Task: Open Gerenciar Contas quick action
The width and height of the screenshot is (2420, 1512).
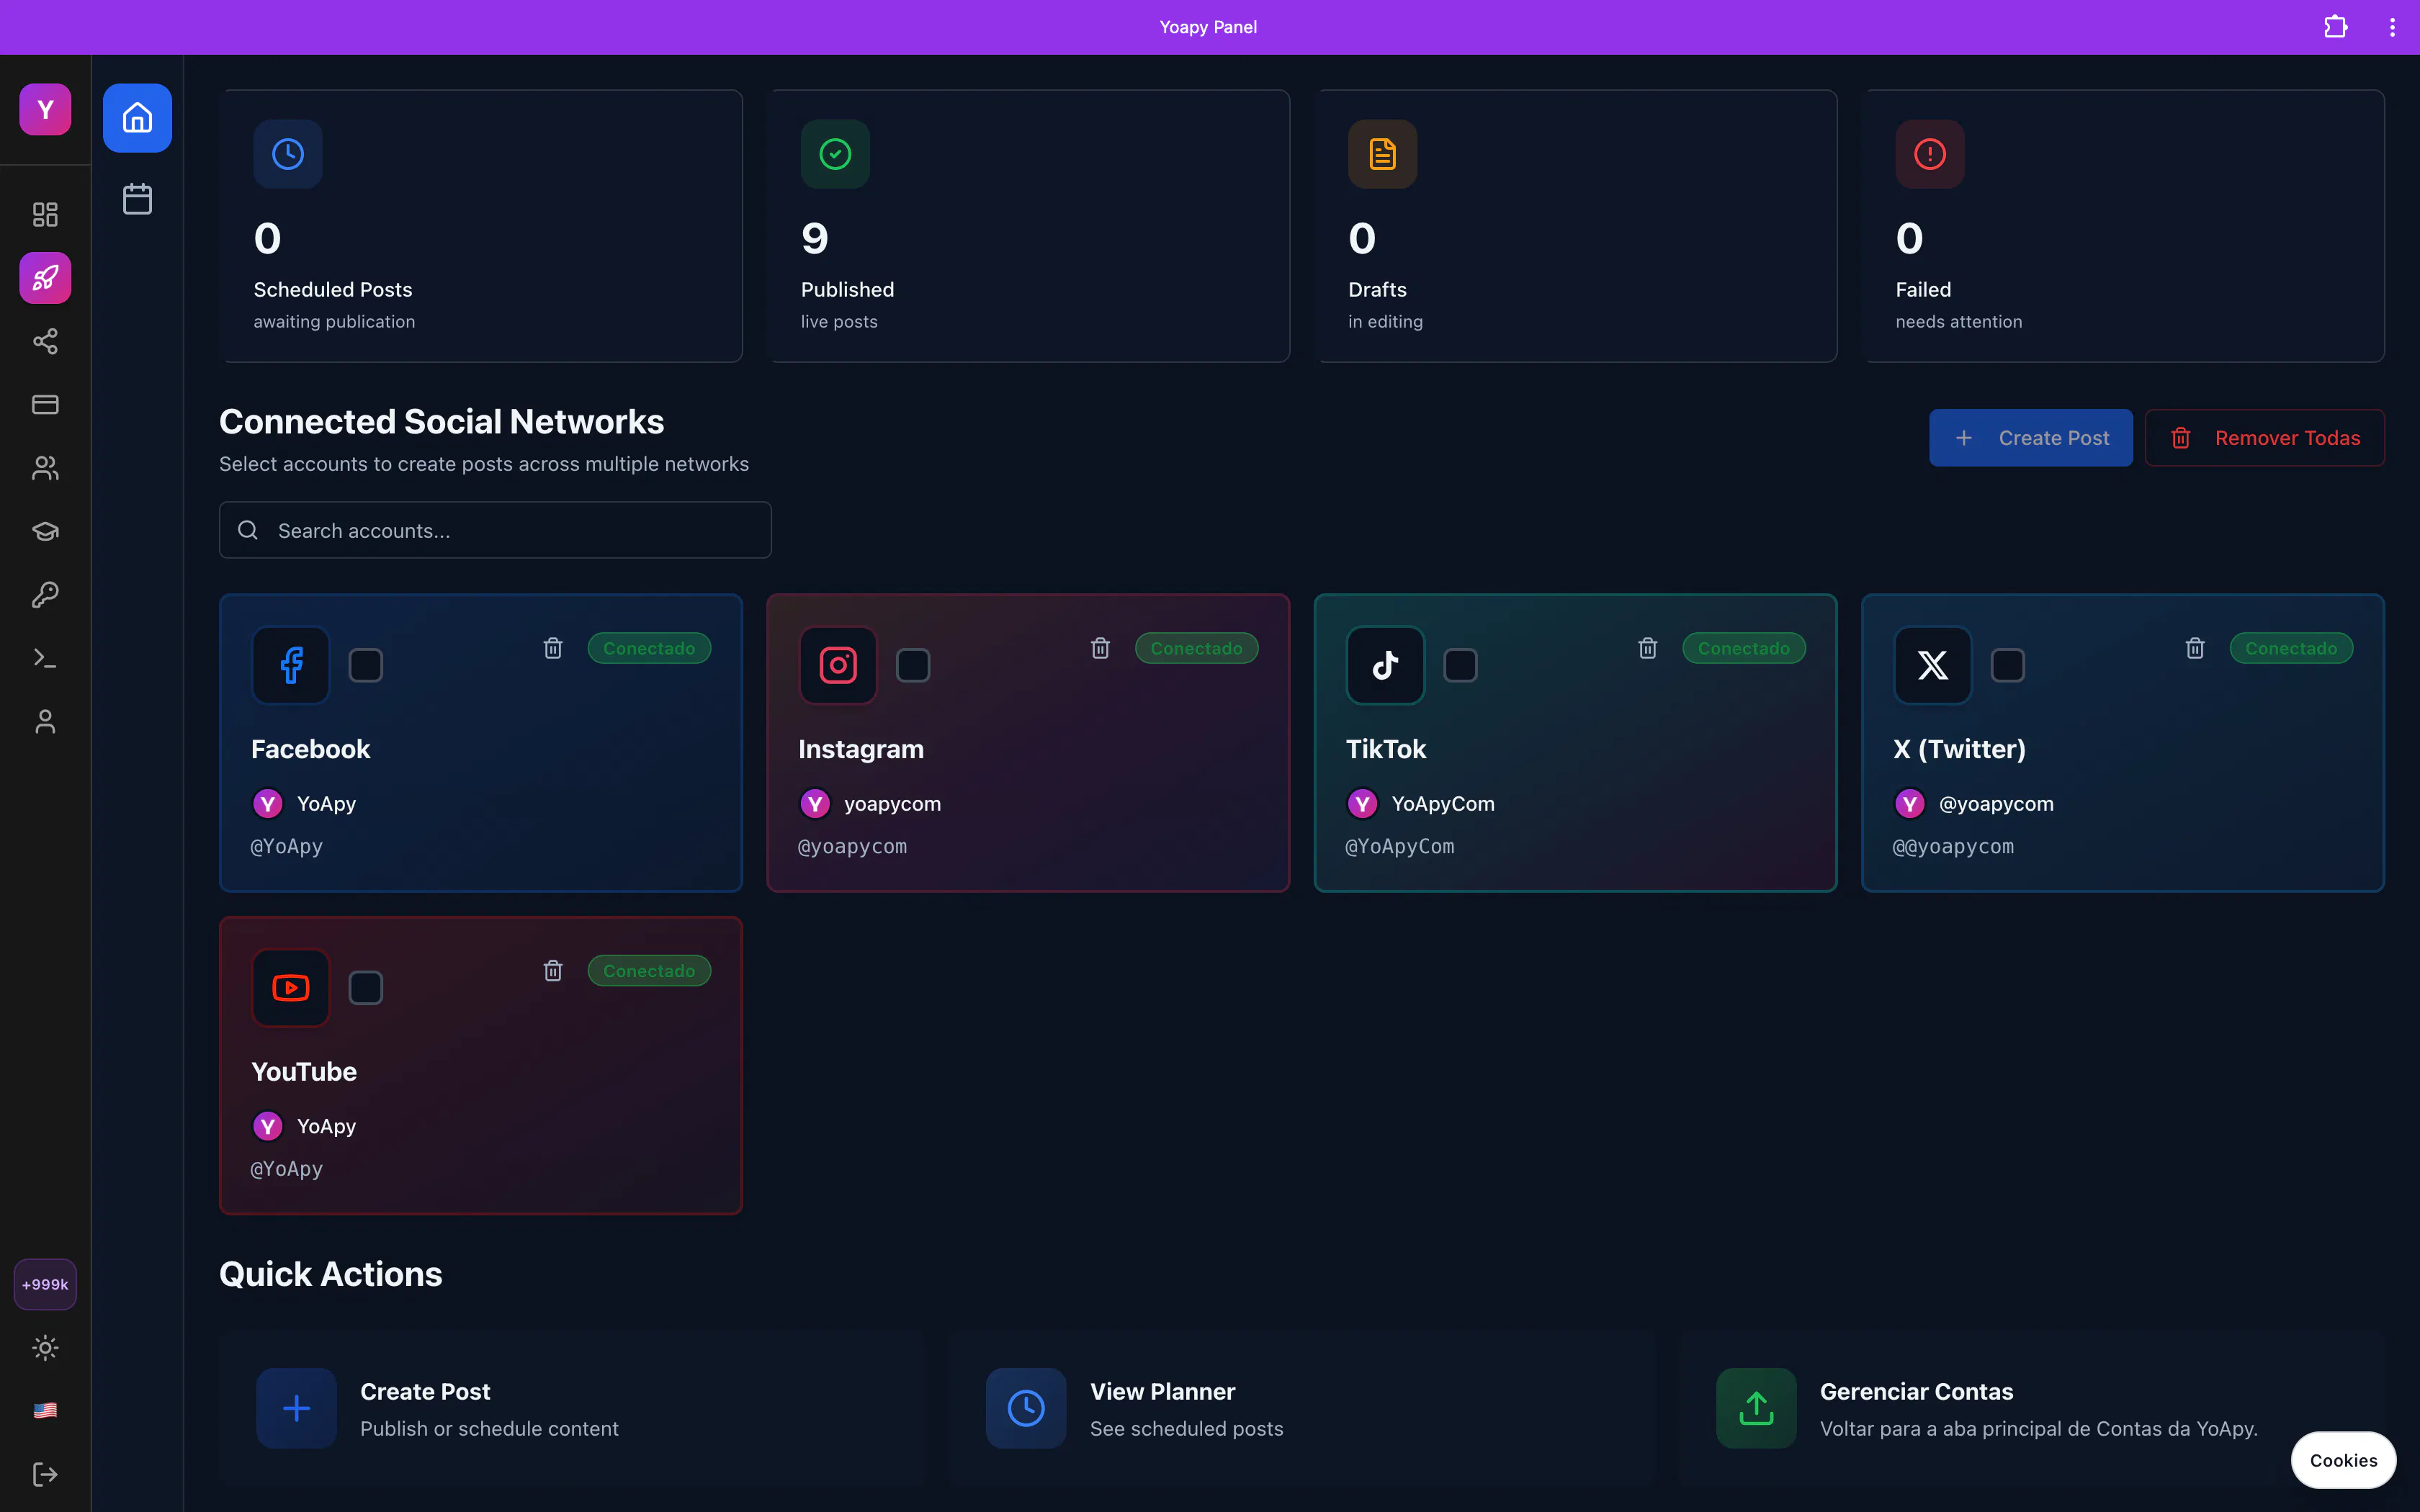Action: click(2032, 1408)
